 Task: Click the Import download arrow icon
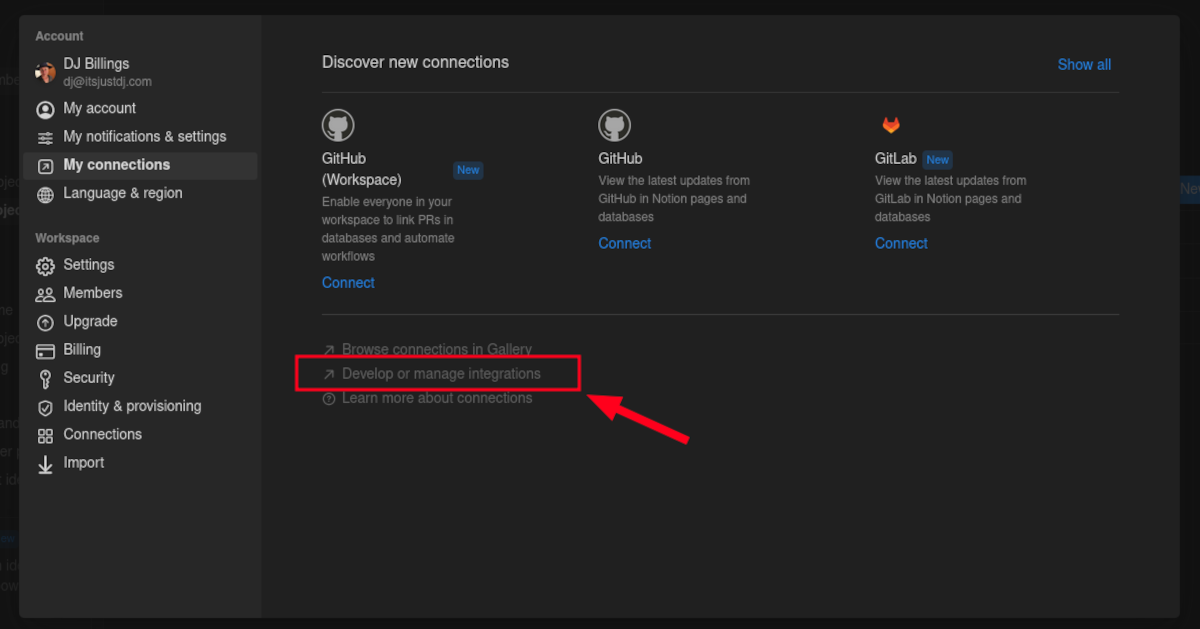[x=45, y=464]
